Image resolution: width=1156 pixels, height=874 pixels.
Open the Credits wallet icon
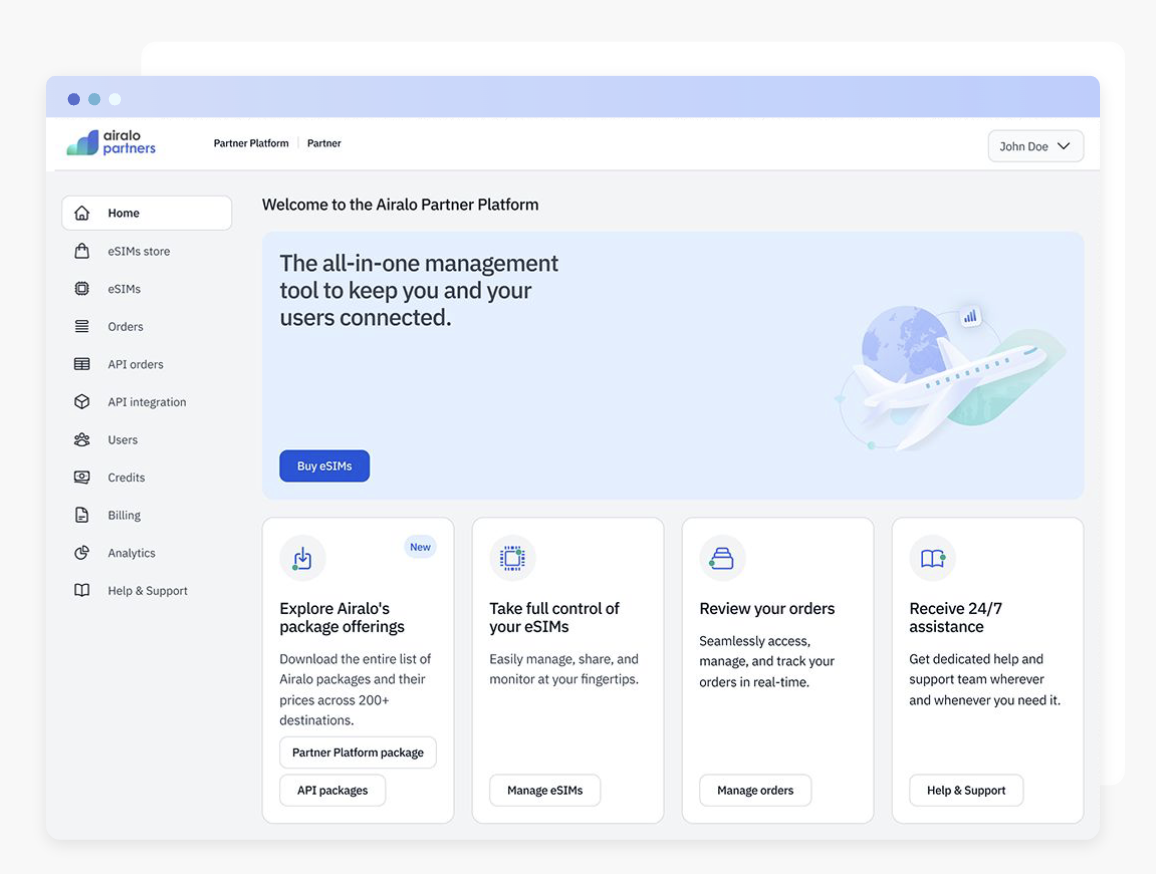[82, 478]
